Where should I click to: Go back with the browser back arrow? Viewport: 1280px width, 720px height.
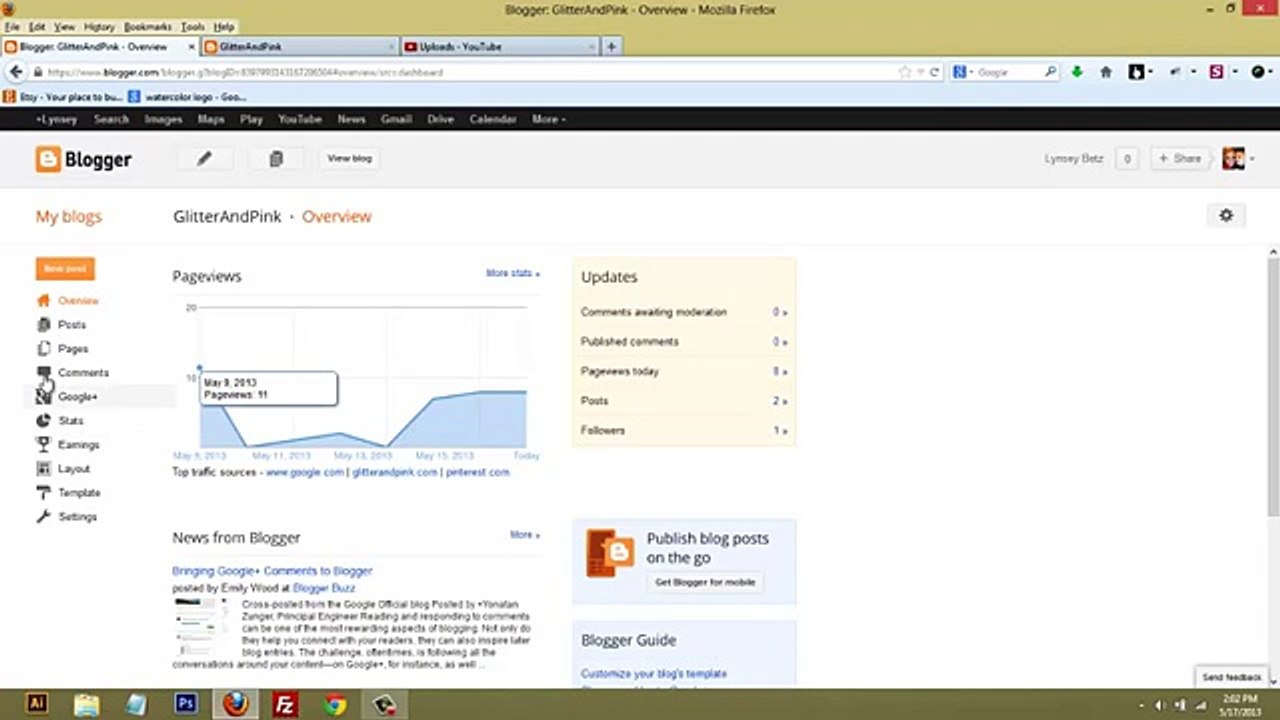click(x=16, y=72)
